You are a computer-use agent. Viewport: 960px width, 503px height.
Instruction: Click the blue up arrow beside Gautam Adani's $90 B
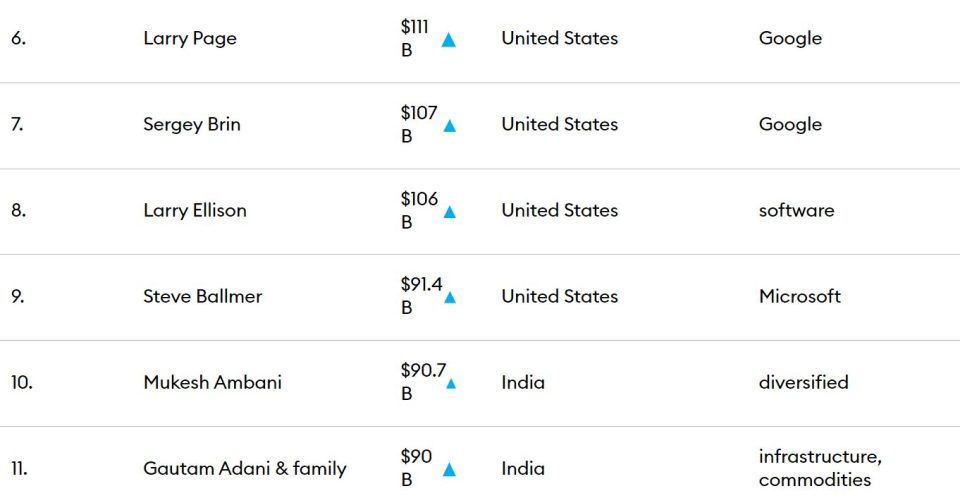coord(449,470)
